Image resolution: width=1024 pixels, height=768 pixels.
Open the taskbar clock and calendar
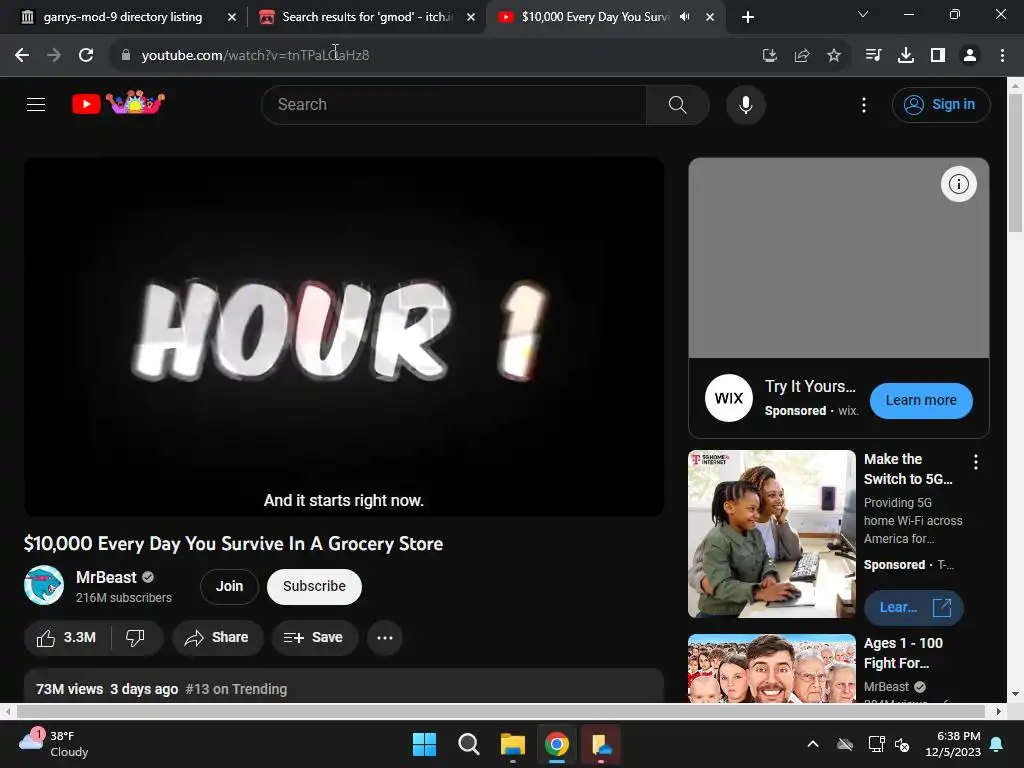[953, 744]
